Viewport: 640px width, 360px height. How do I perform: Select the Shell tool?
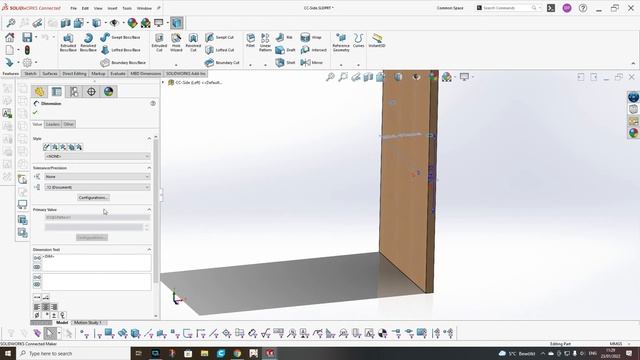(x=285, y=62)
